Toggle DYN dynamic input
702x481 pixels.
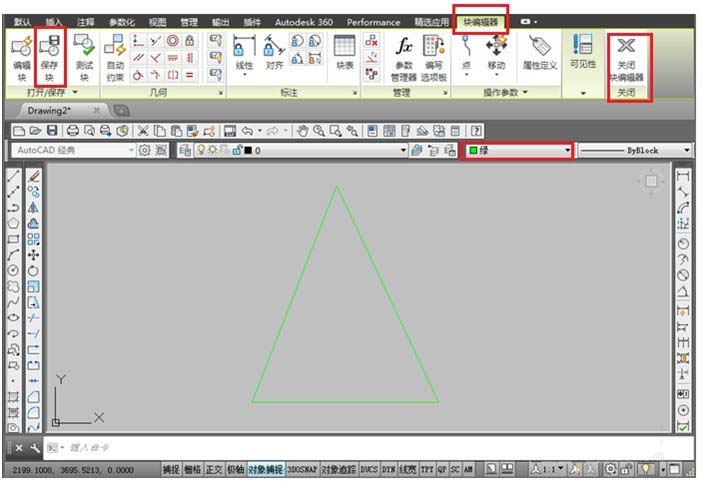click(388, 469)
